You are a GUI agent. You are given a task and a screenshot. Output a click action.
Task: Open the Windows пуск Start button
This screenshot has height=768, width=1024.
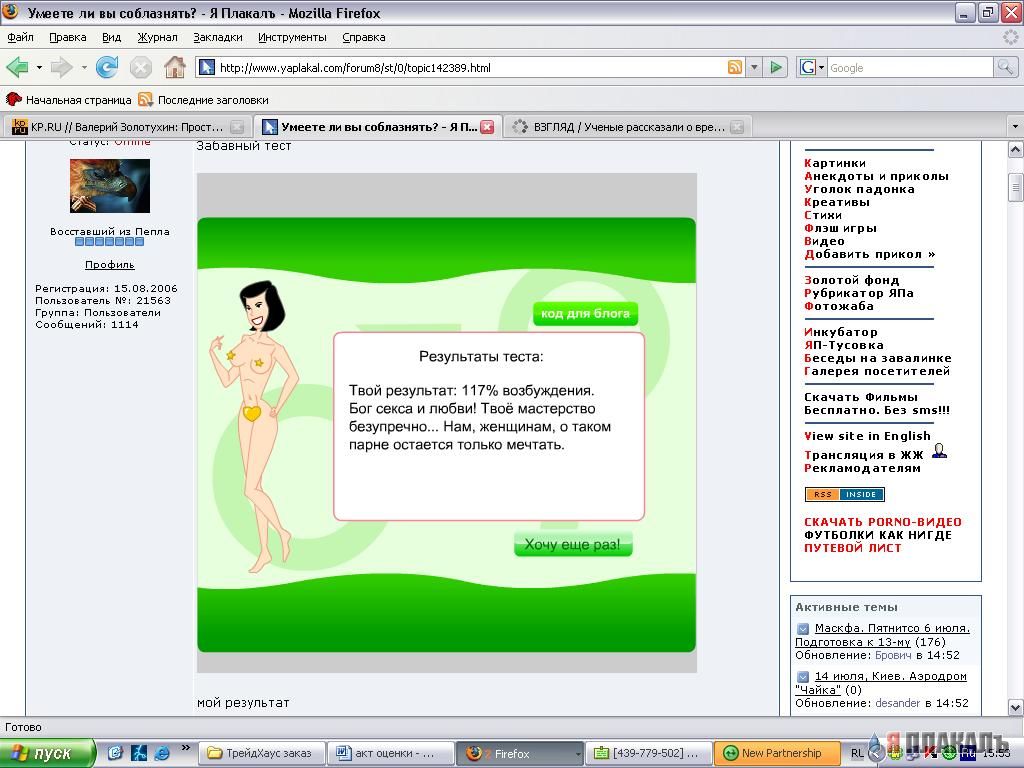[x=47, y=753]
